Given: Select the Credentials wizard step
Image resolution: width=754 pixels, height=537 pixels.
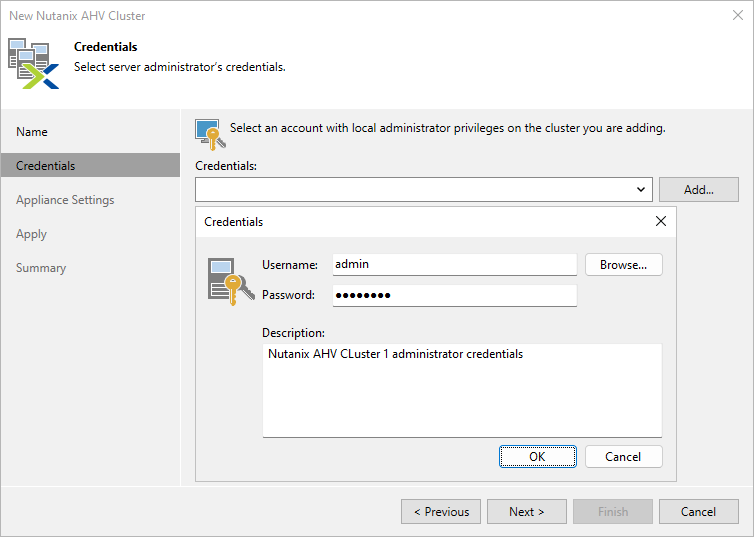Looking at the screenshot, I should coord(45,166).
